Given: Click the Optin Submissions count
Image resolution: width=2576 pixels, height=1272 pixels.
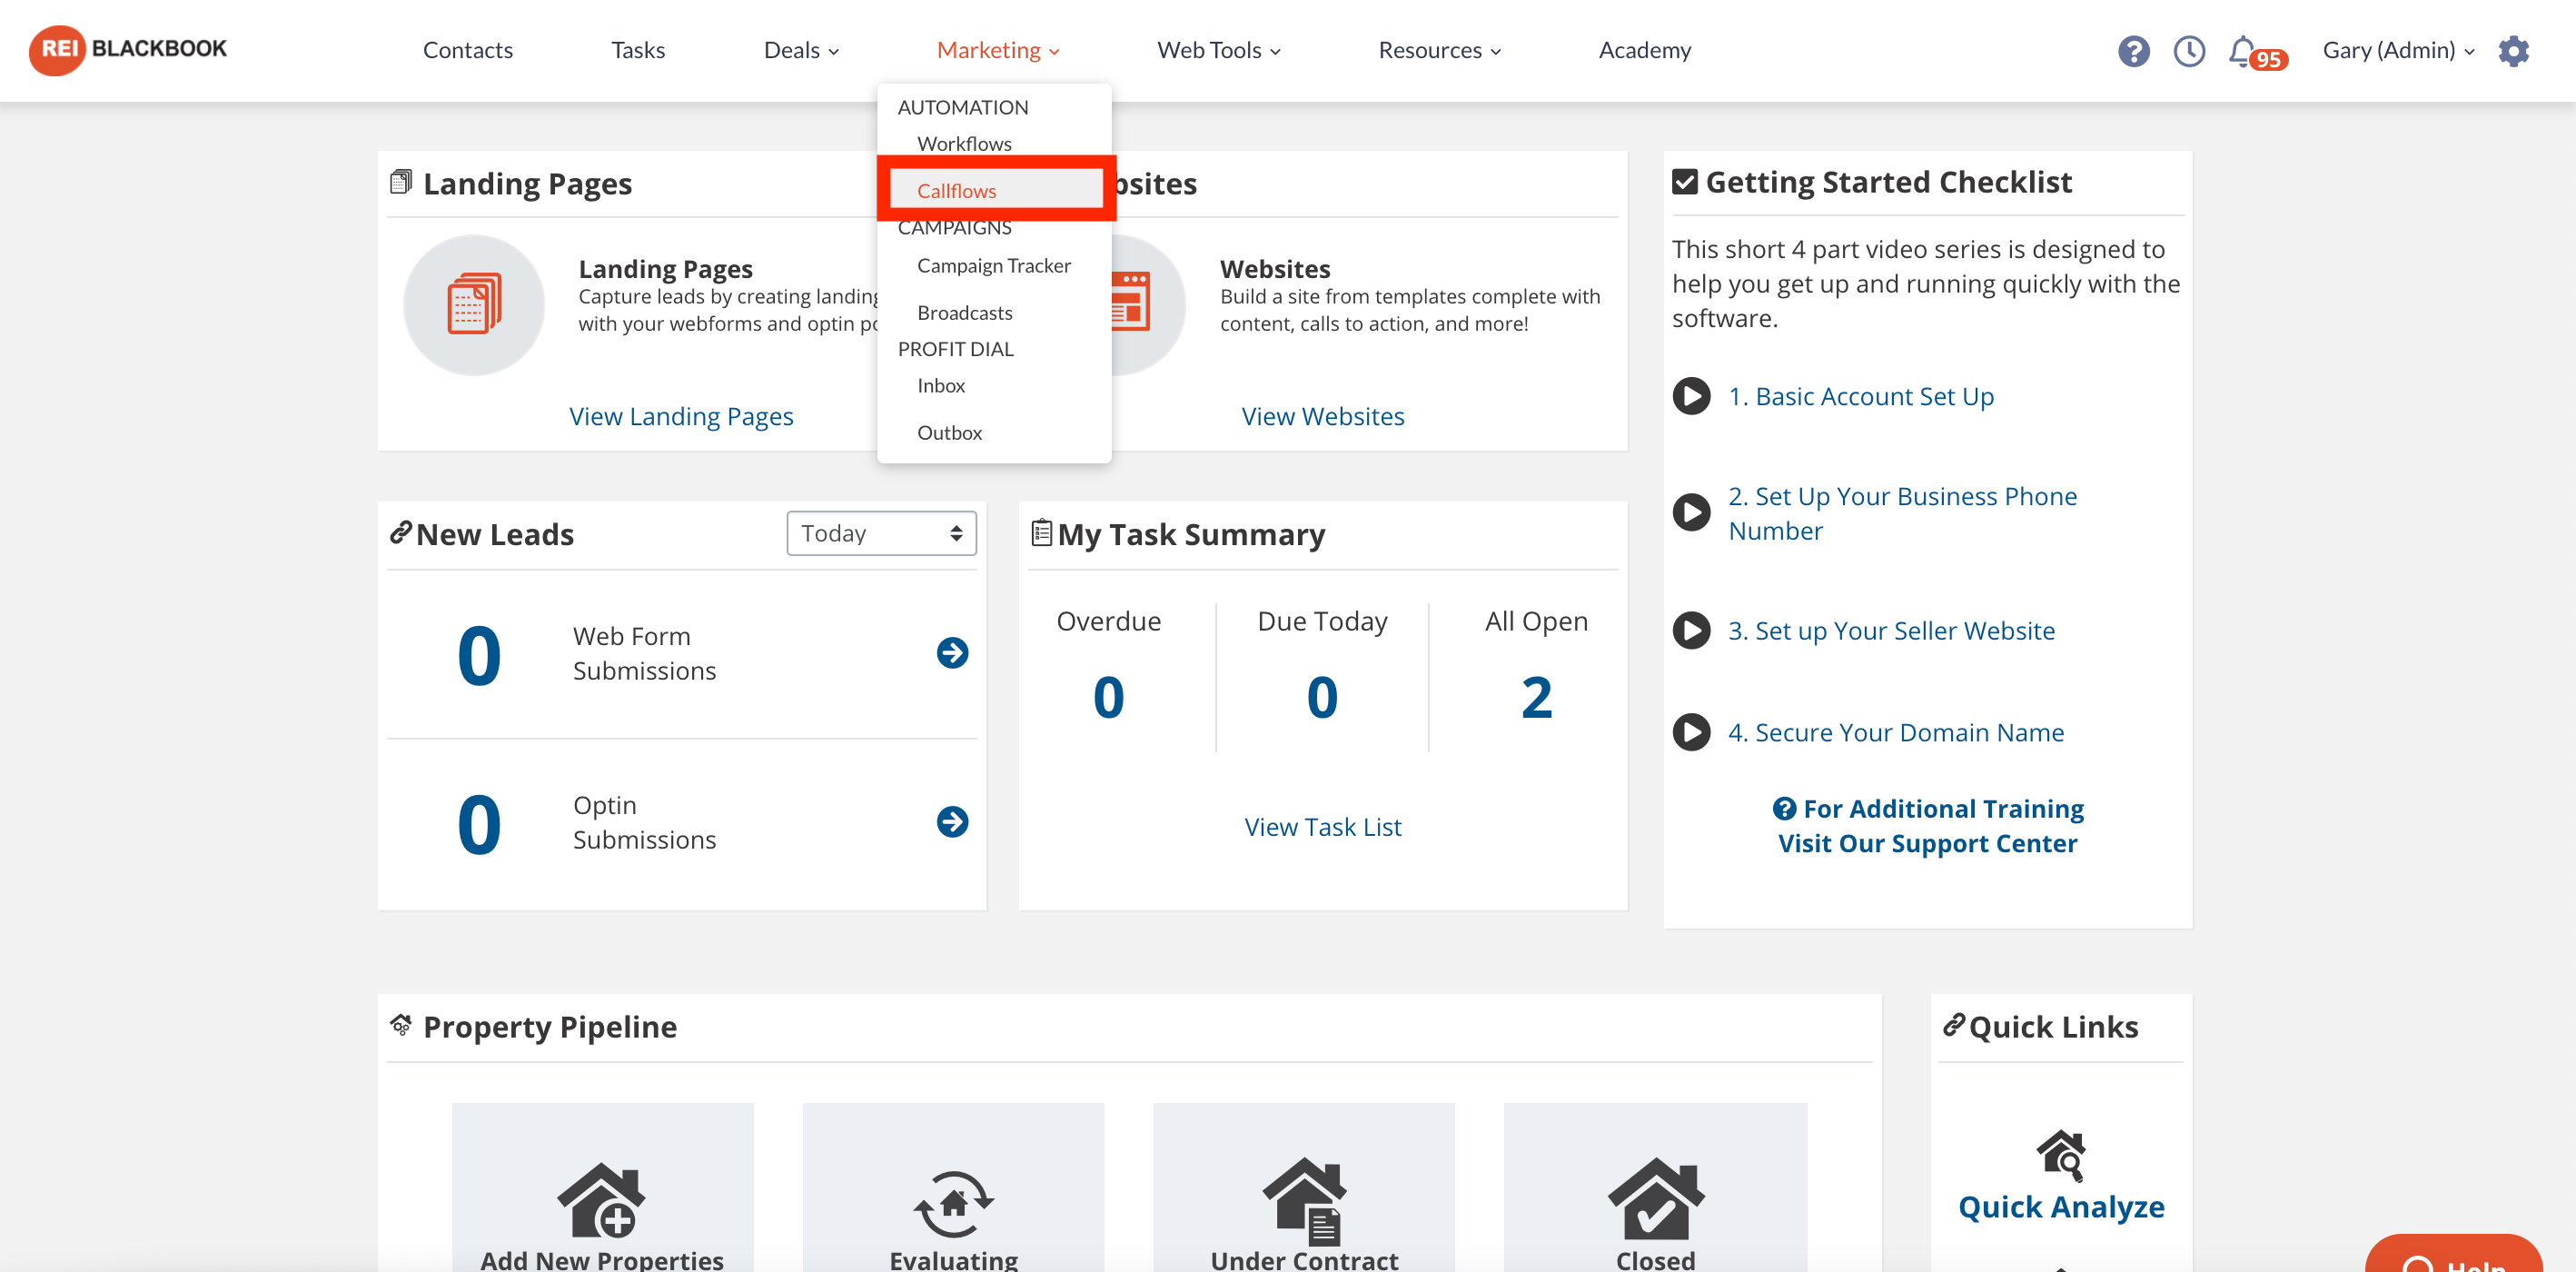Looking at the screenshot, I should coord(479,825).
